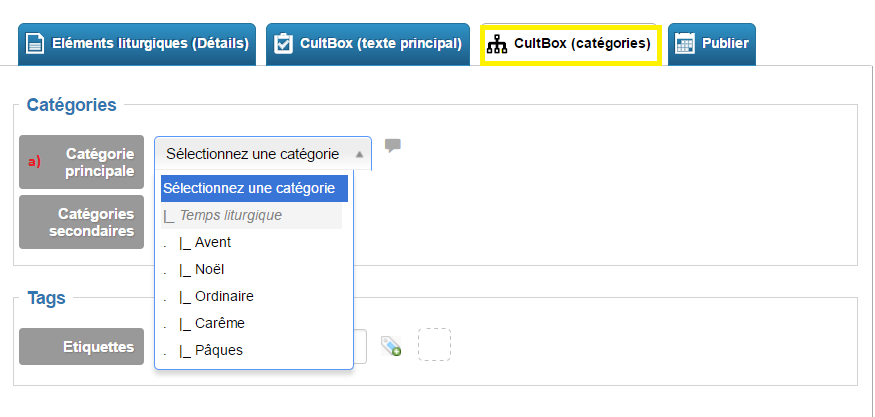Click the clipboard icon on texte principal tab
875x417 pixels.
(283, 44)
